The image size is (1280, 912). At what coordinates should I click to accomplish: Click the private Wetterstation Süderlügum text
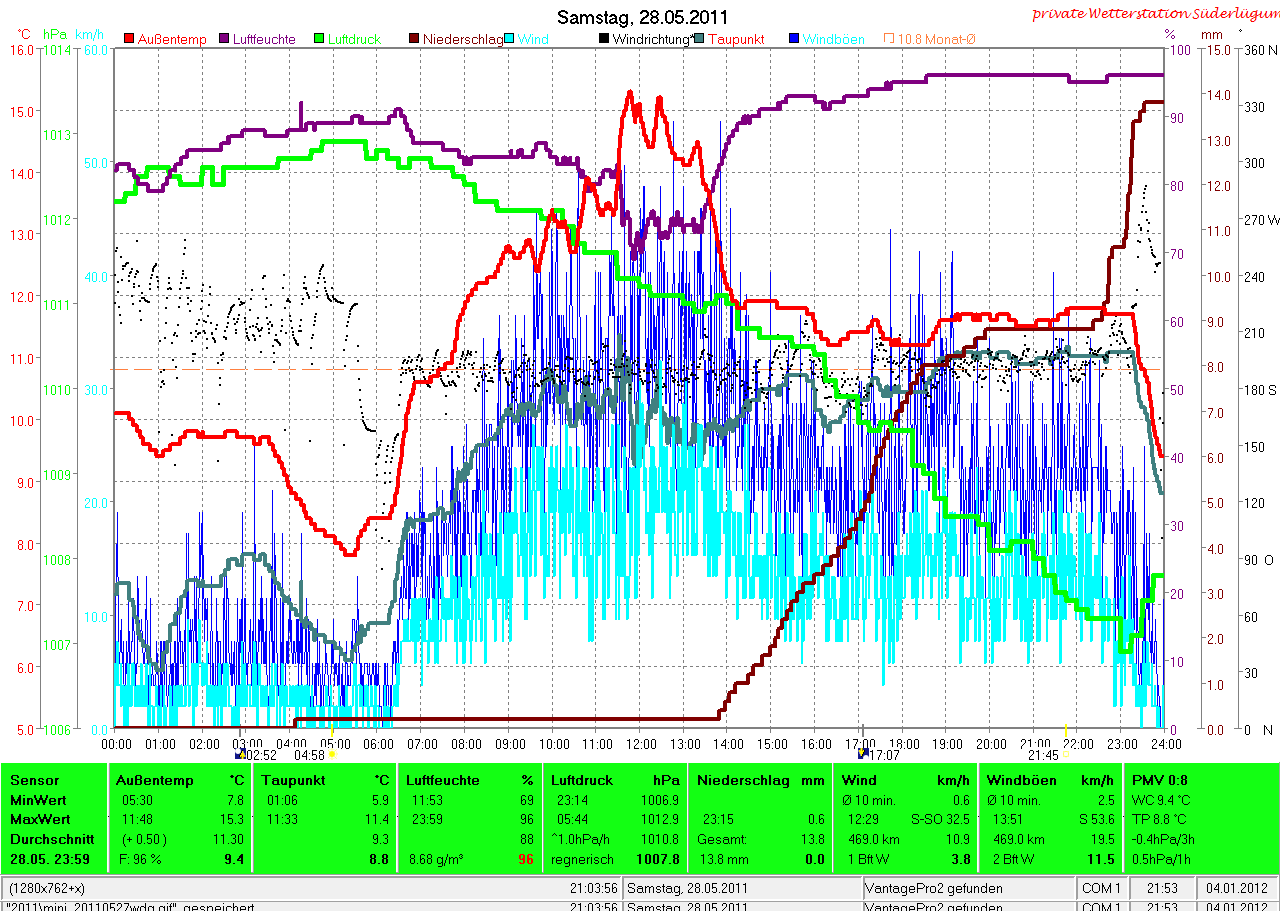tap(1155, 13)
